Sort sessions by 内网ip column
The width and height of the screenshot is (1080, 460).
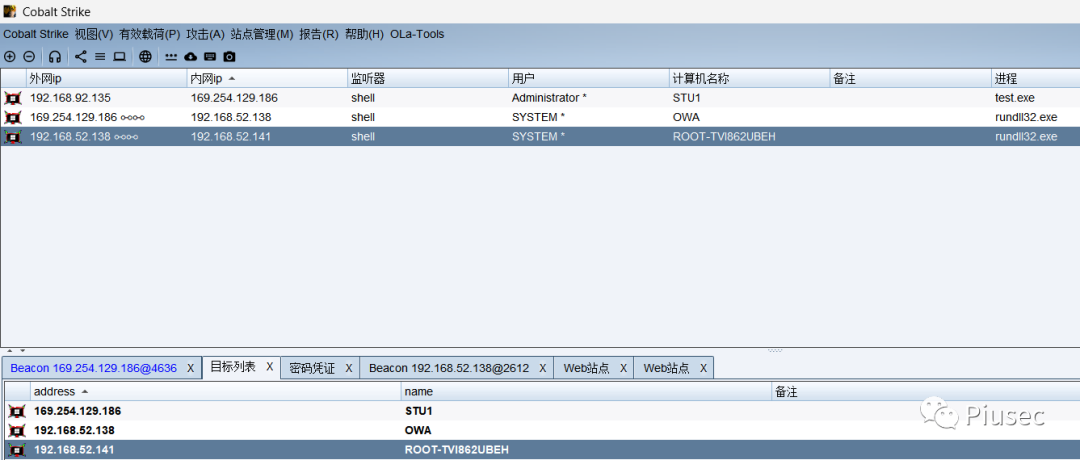(x=267, y=79)
